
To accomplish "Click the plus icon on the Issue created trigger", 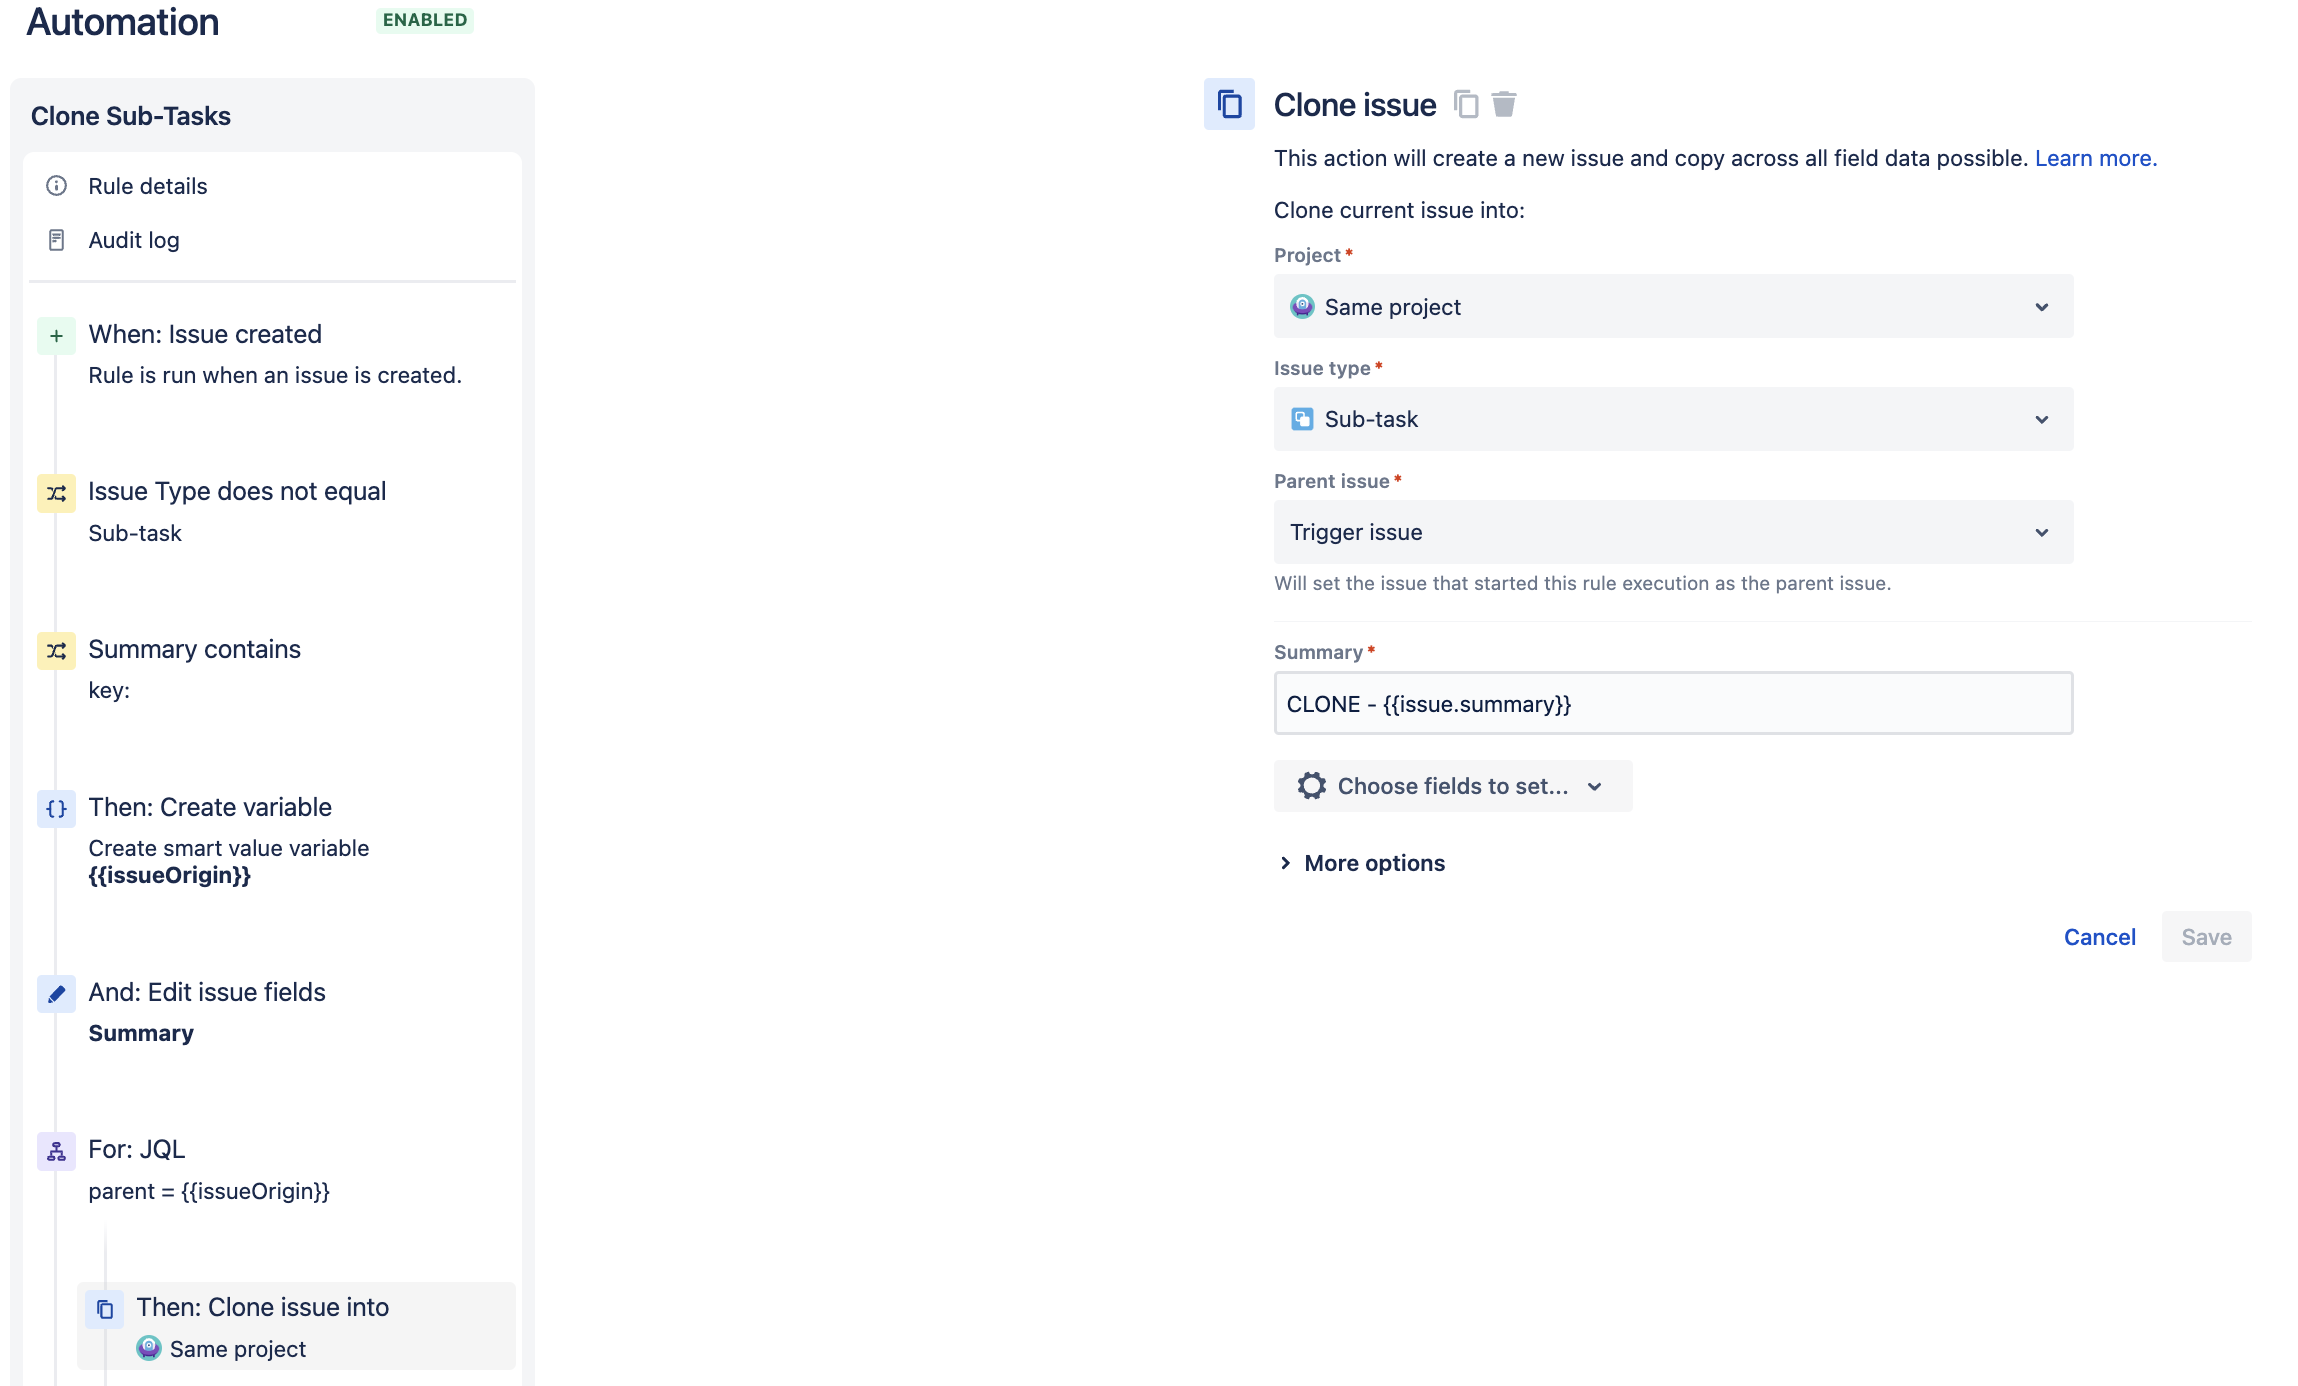I will point(56,335).
